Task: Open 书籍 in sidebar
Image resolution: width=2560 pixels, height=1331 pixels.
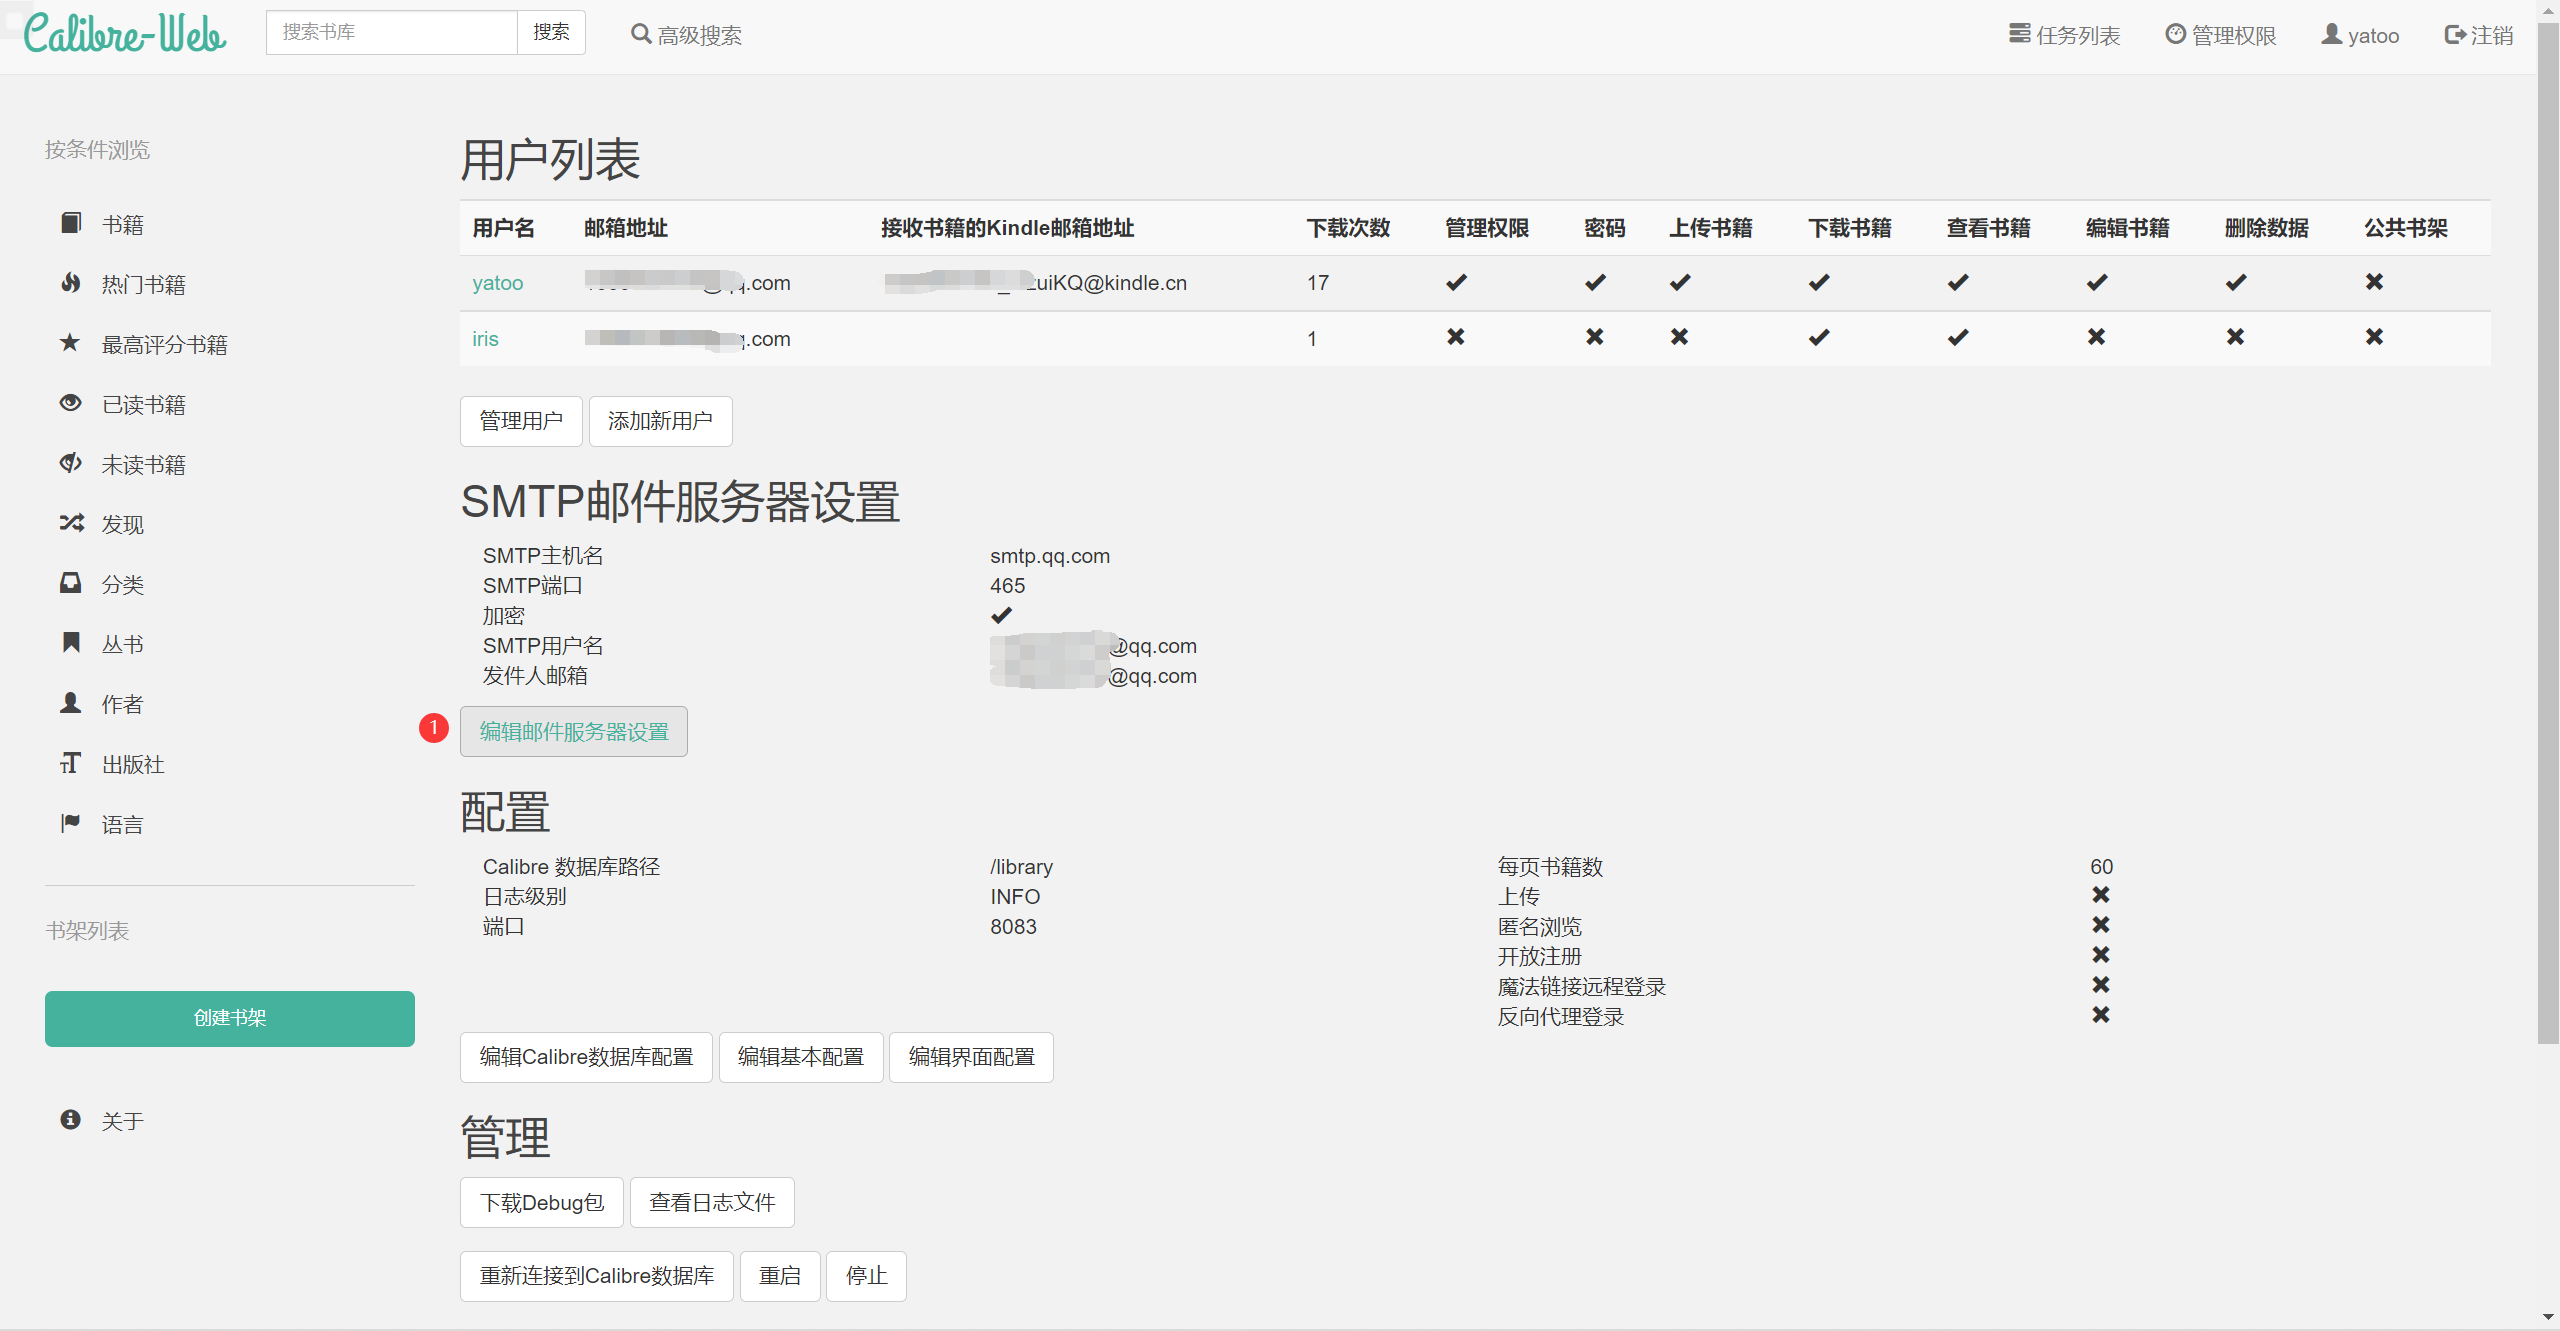Action: [123, 225]
